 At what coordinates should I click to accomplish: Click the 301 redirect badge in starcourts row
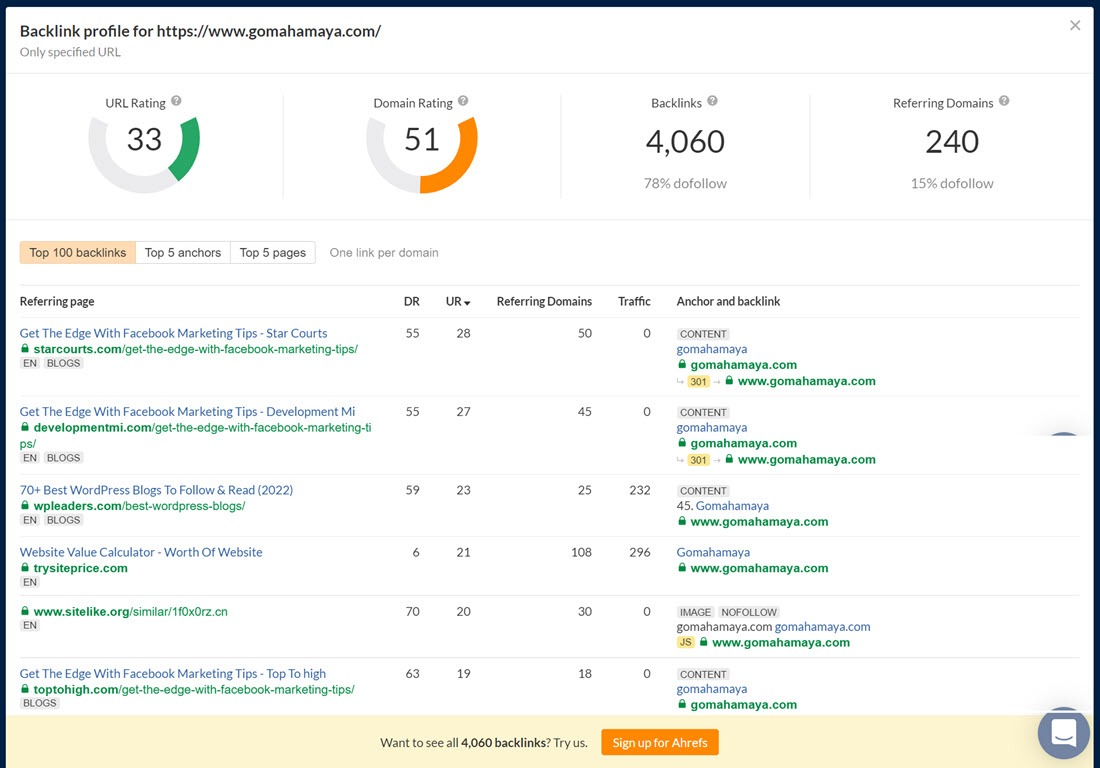pos(698,382)
